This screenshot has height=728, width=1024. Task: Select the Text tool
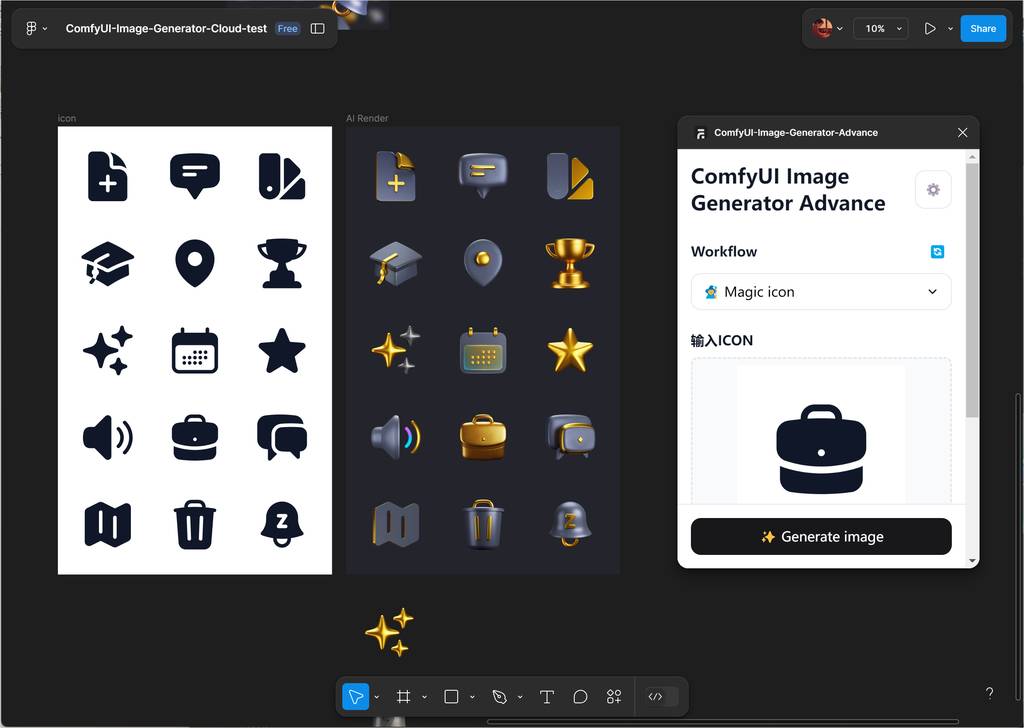[x=547, y=697]
